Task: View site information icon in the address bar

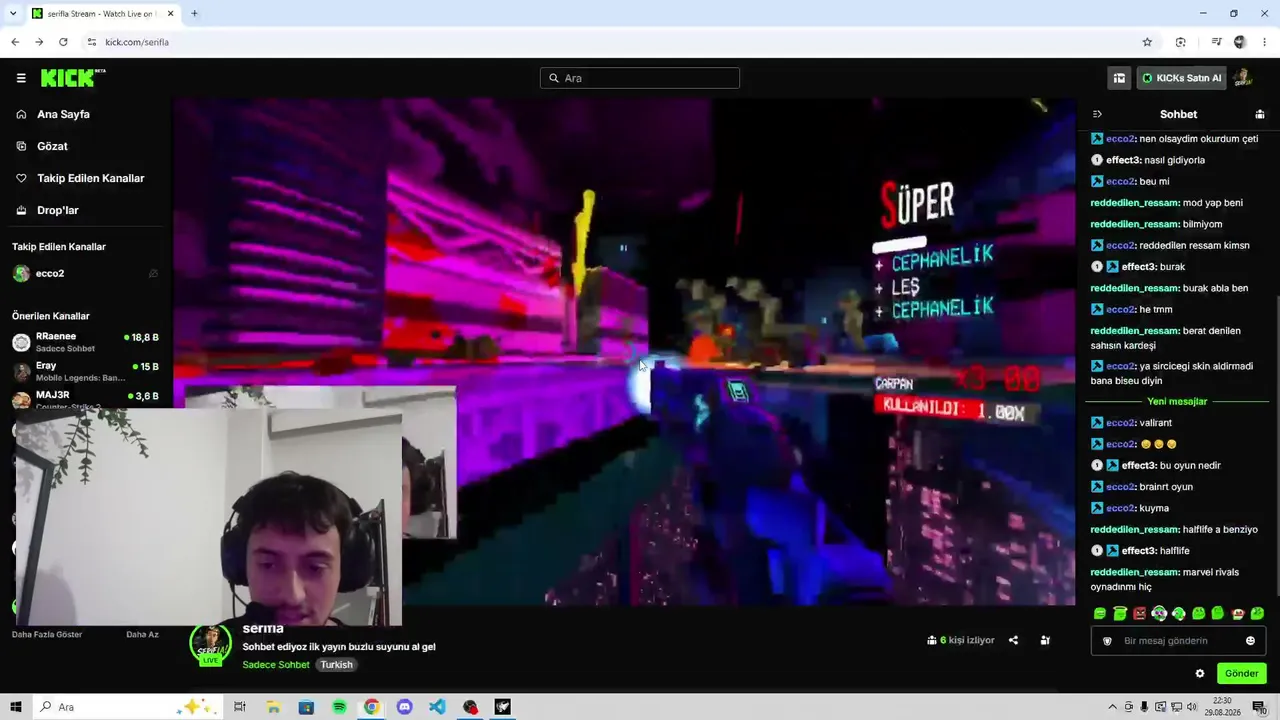Action: click(92, 42)
